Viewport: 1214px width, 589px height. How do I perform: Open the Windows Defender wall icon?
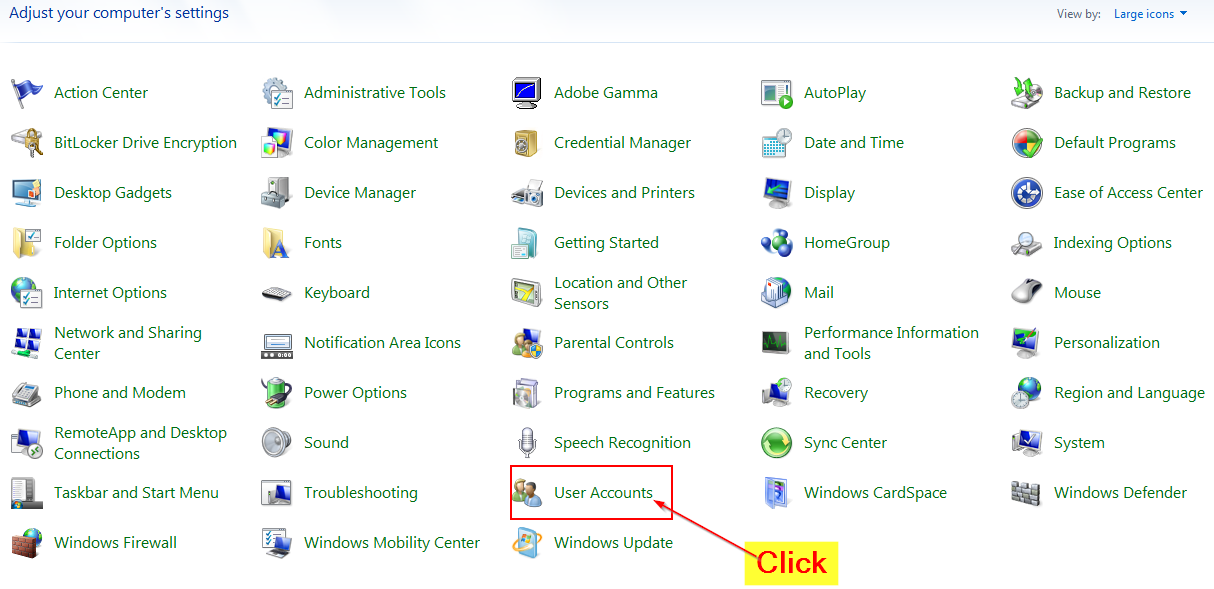[x=1027, y=493]
